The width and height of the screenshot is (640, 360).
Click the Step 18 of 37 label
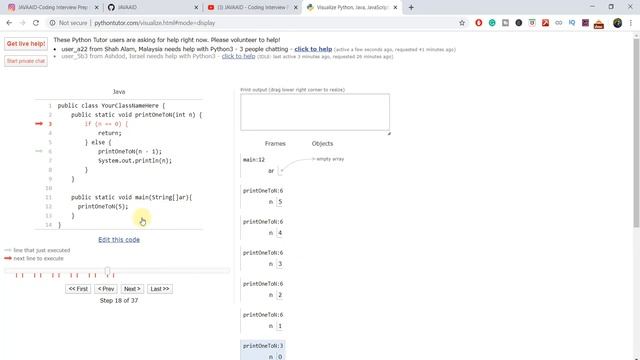119,300
